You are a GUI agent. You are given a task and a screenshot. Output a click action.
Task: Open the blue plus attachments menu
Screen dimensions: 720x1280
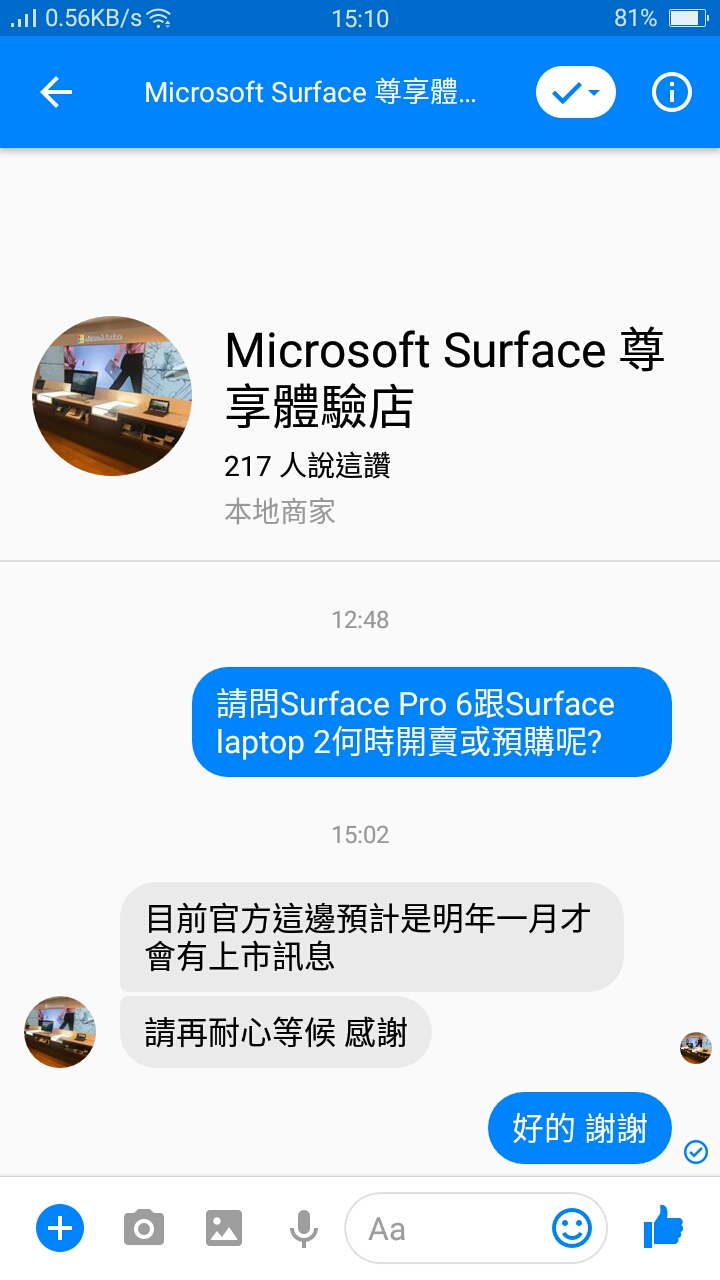pos(60,1227)
